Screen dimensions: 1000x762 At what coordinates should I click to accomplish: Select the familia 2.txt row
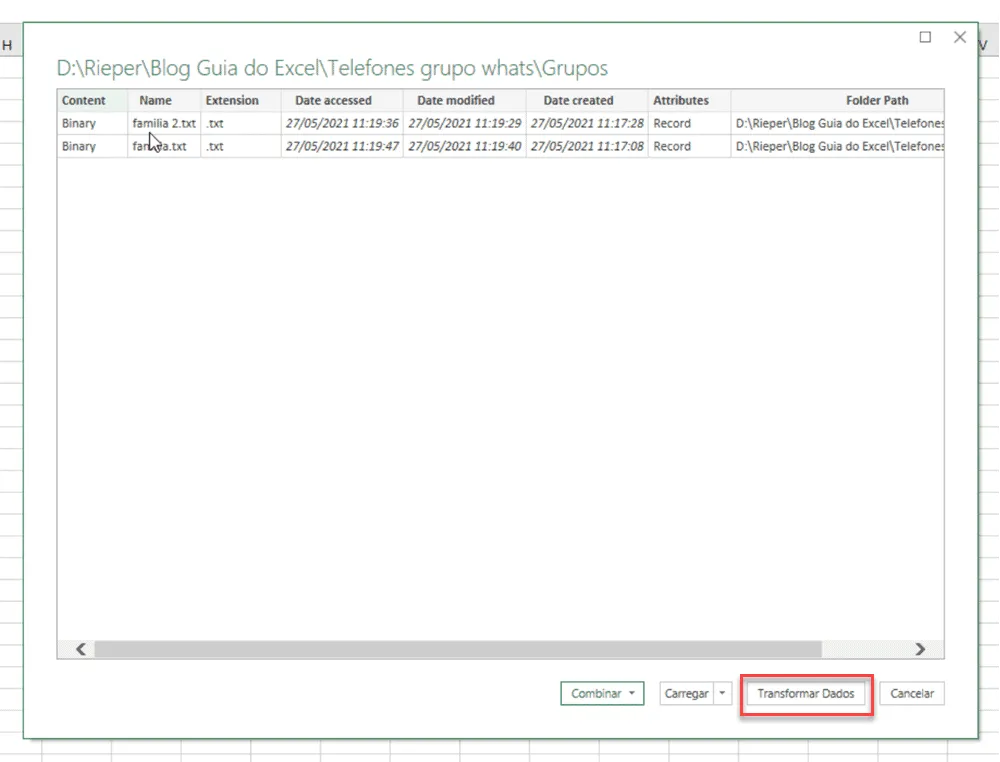tap(501, 123)
